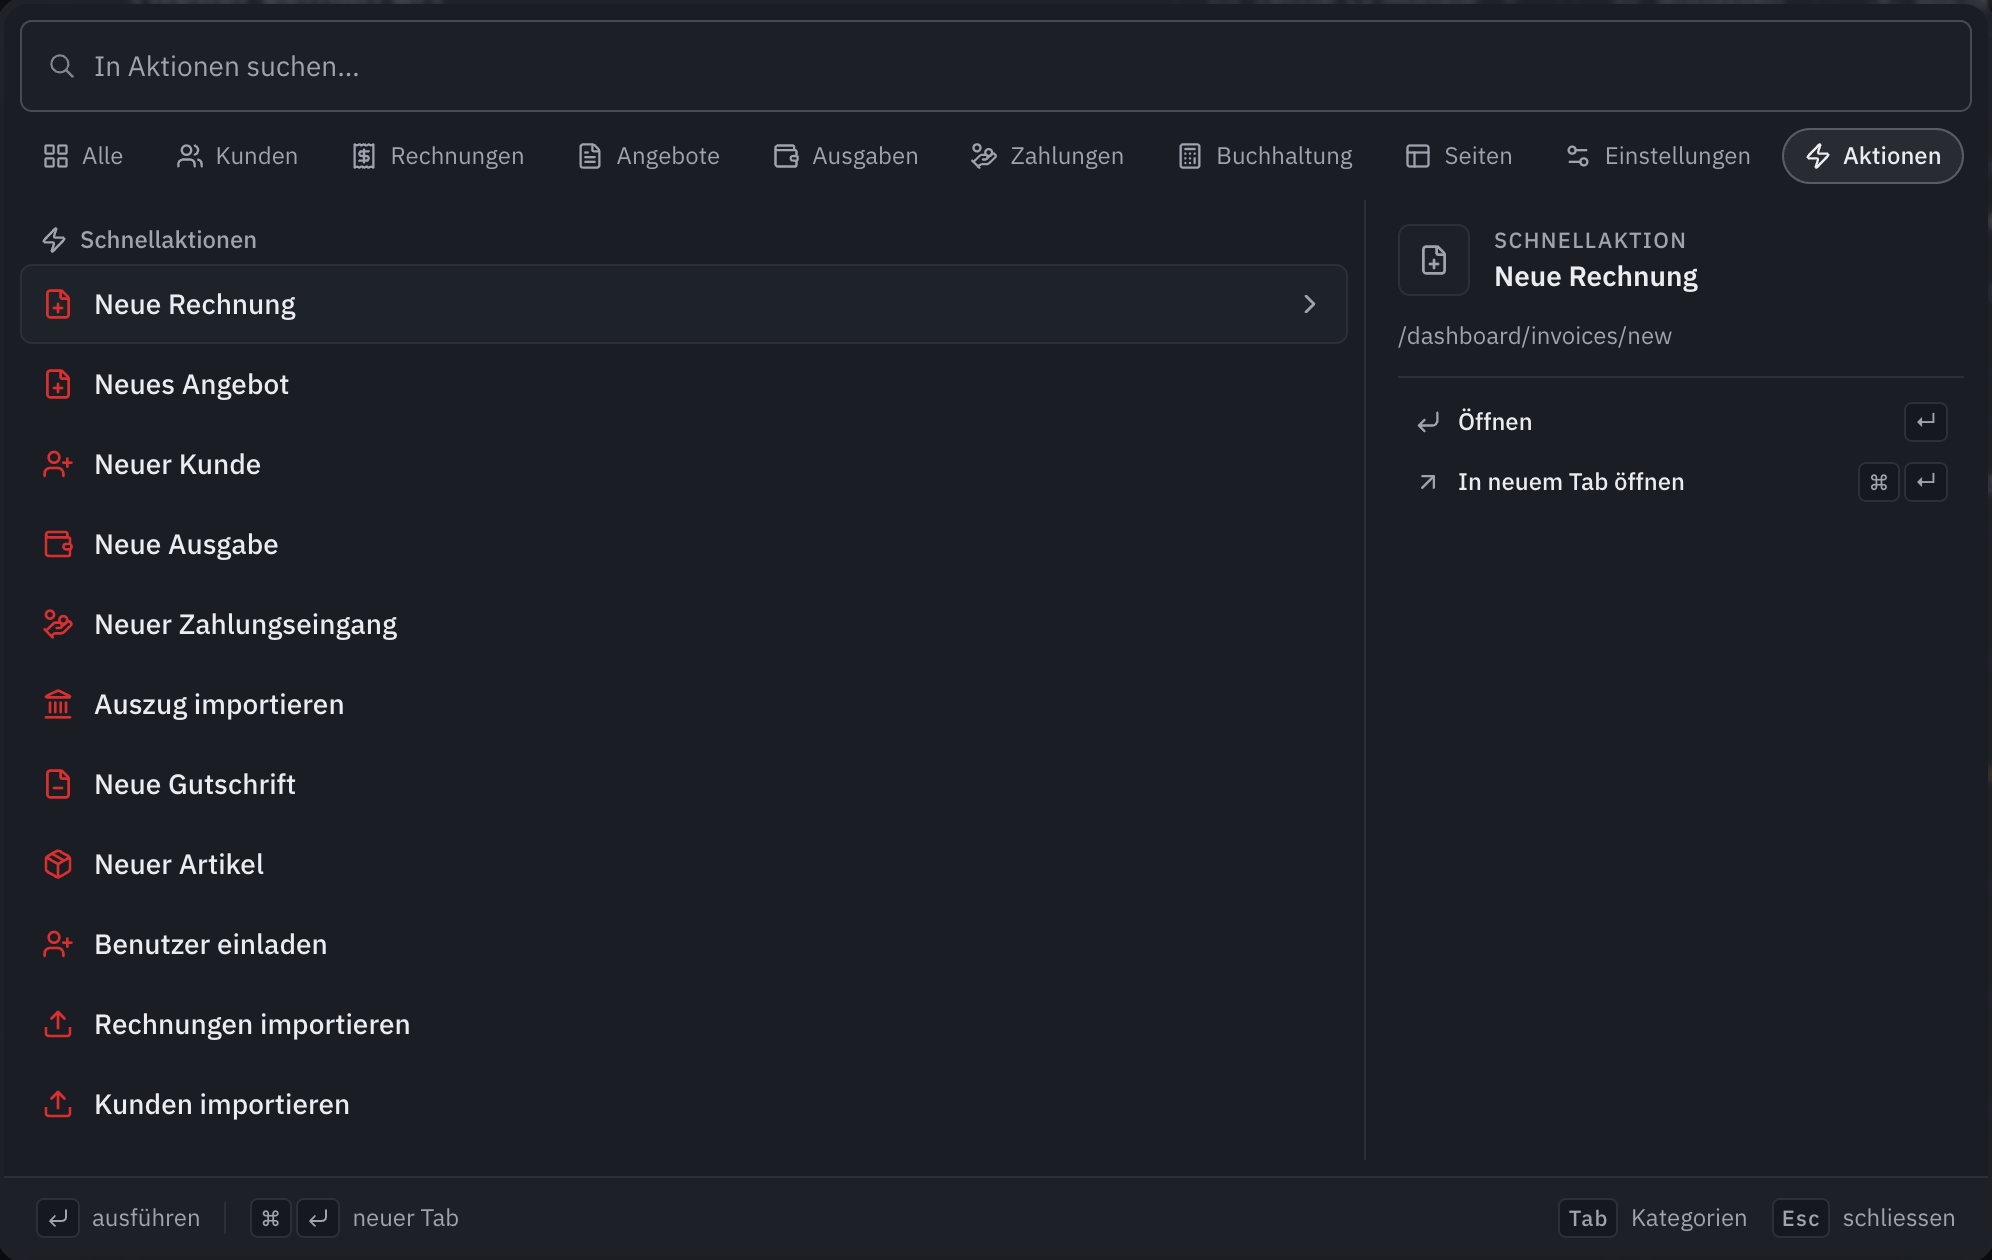Open the Ausgaben tab
Image resolution: width=1992 pixels, height=1260 pixels.
(x=846, y=156)
